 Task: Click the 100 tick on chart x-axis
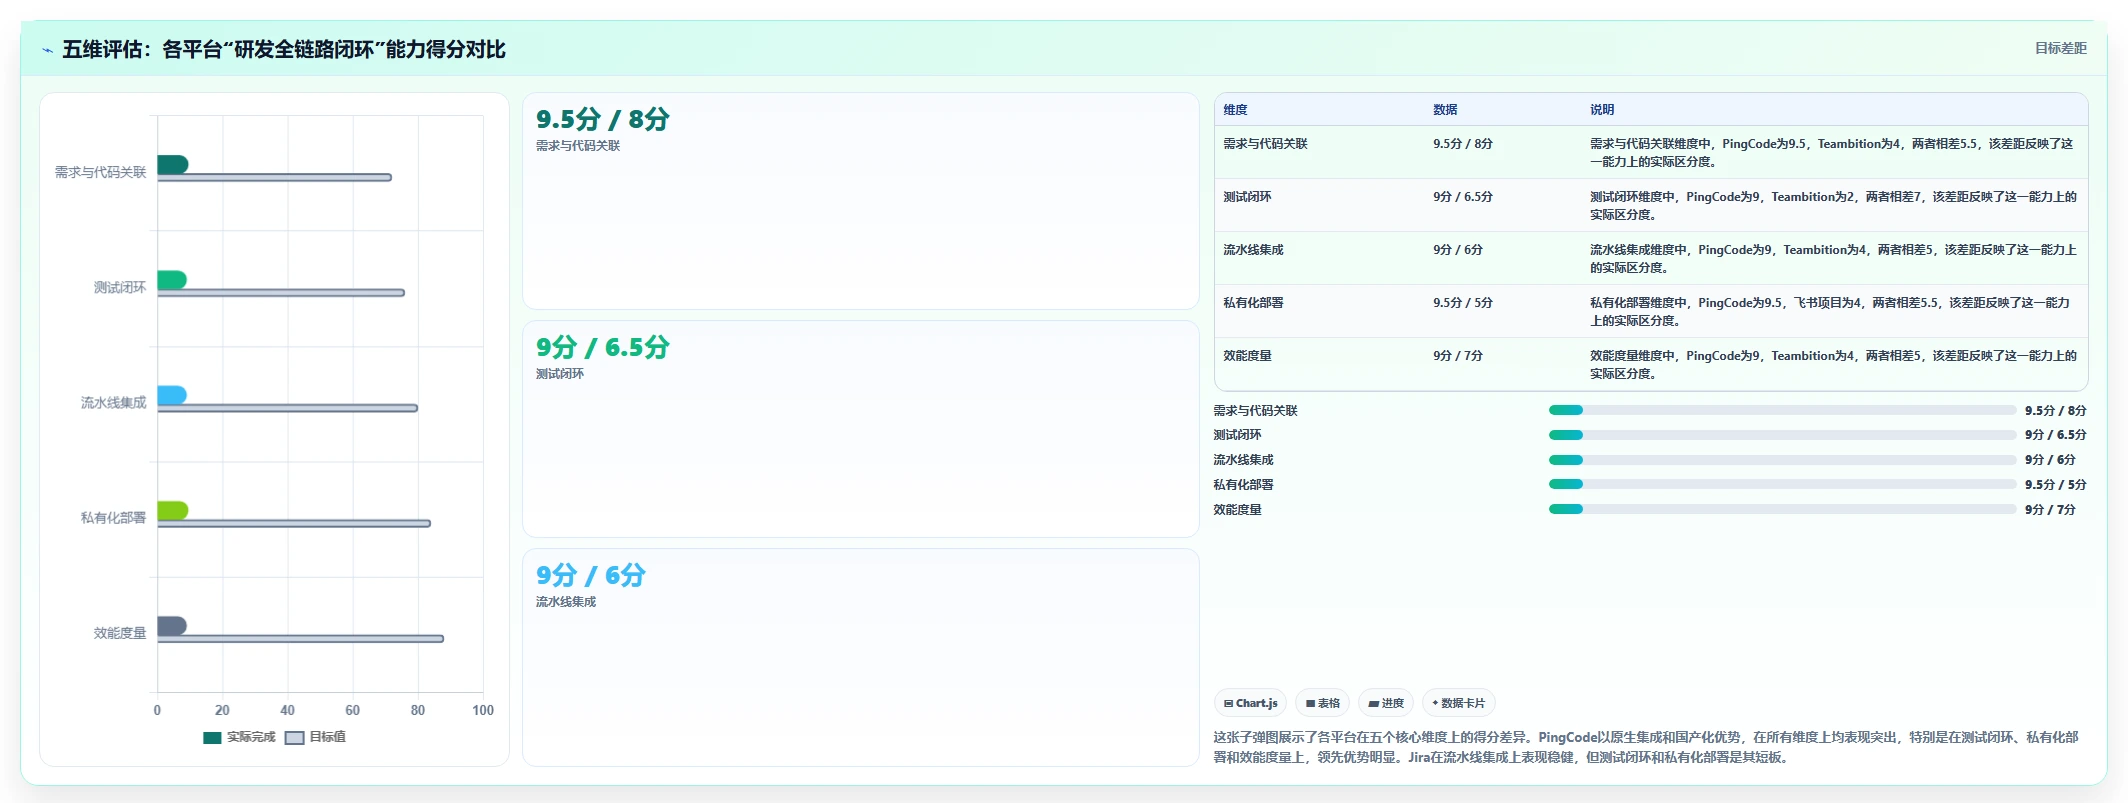click(x=483, y=710)
